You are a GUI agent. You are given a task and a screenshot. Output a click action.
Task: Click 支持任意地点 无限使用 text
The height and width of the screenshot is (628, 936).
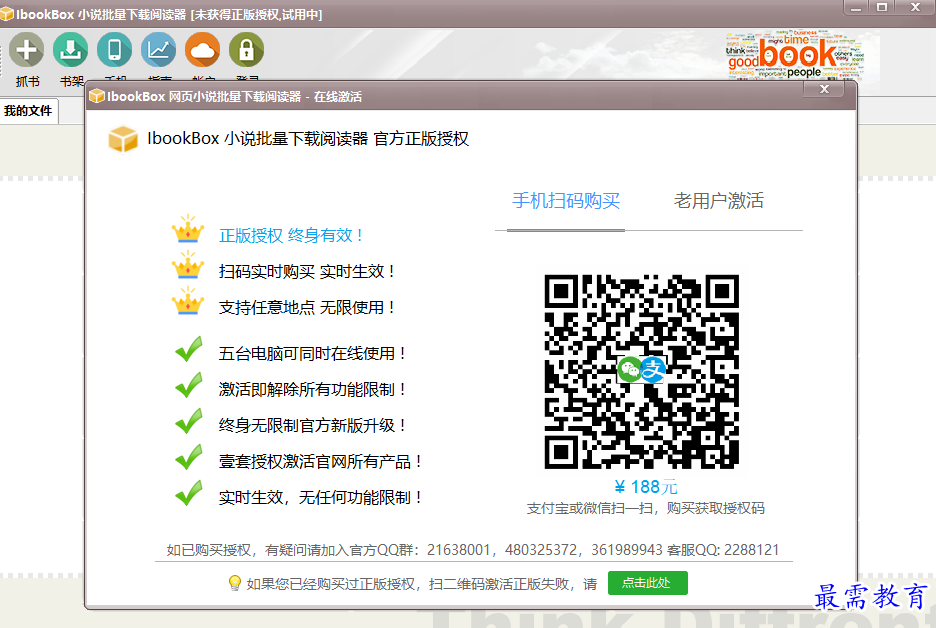[x=307, y=307]
